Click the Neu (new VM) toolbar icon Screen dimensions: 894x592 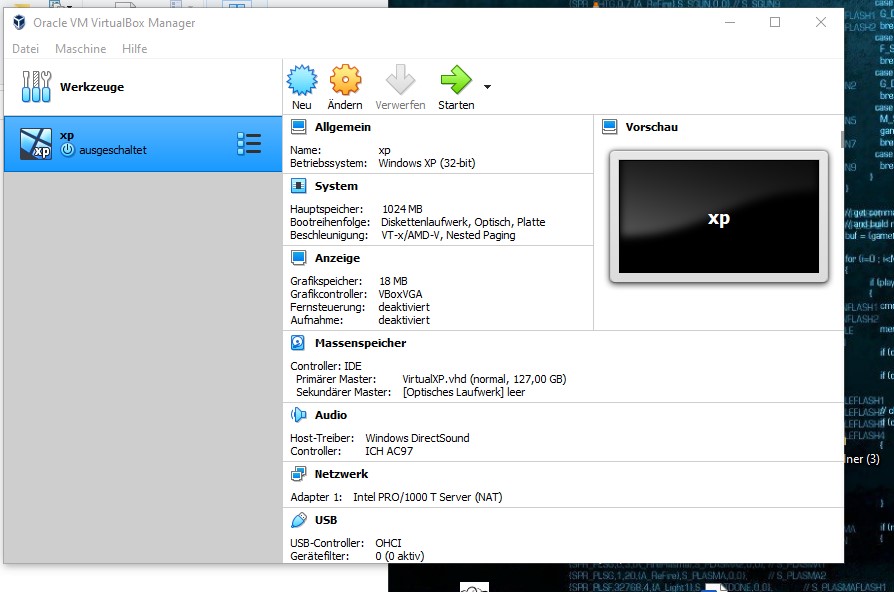click(302, 80)
